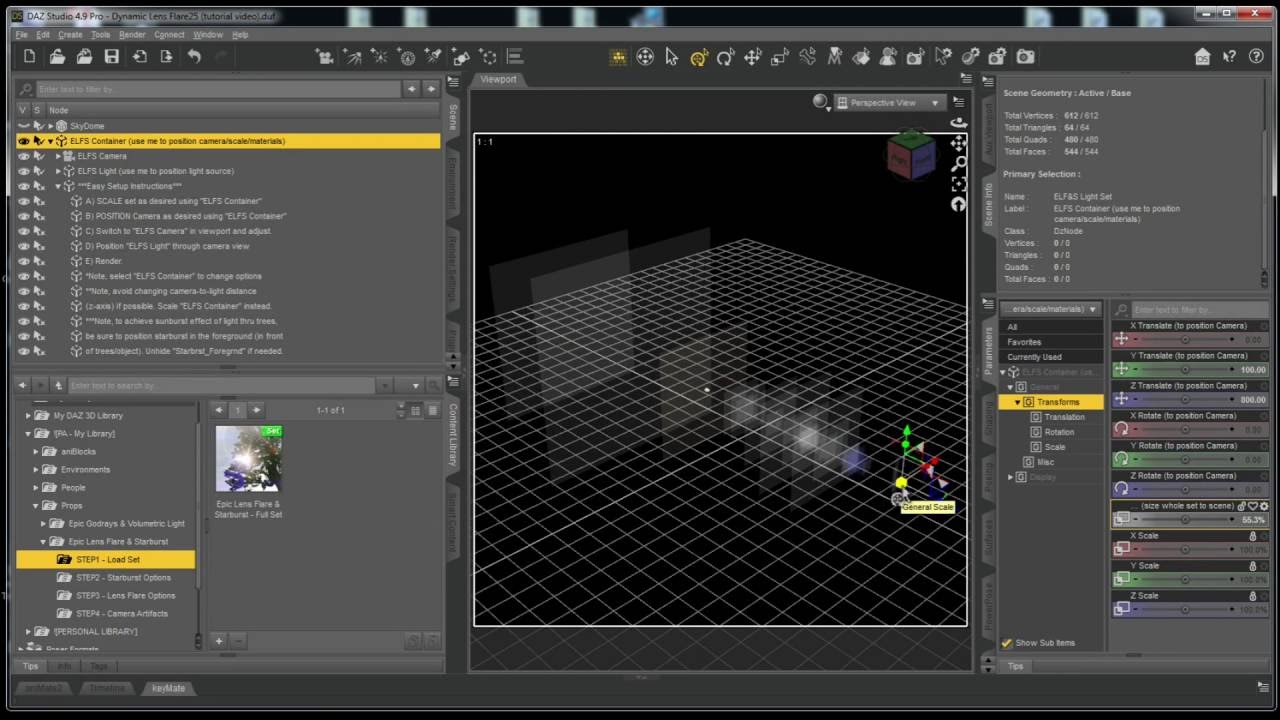The height and width of the screenshot is (720, 1280).
Task: Toggle visibility eye of E) Render row
Action: [x=24, y=261]
